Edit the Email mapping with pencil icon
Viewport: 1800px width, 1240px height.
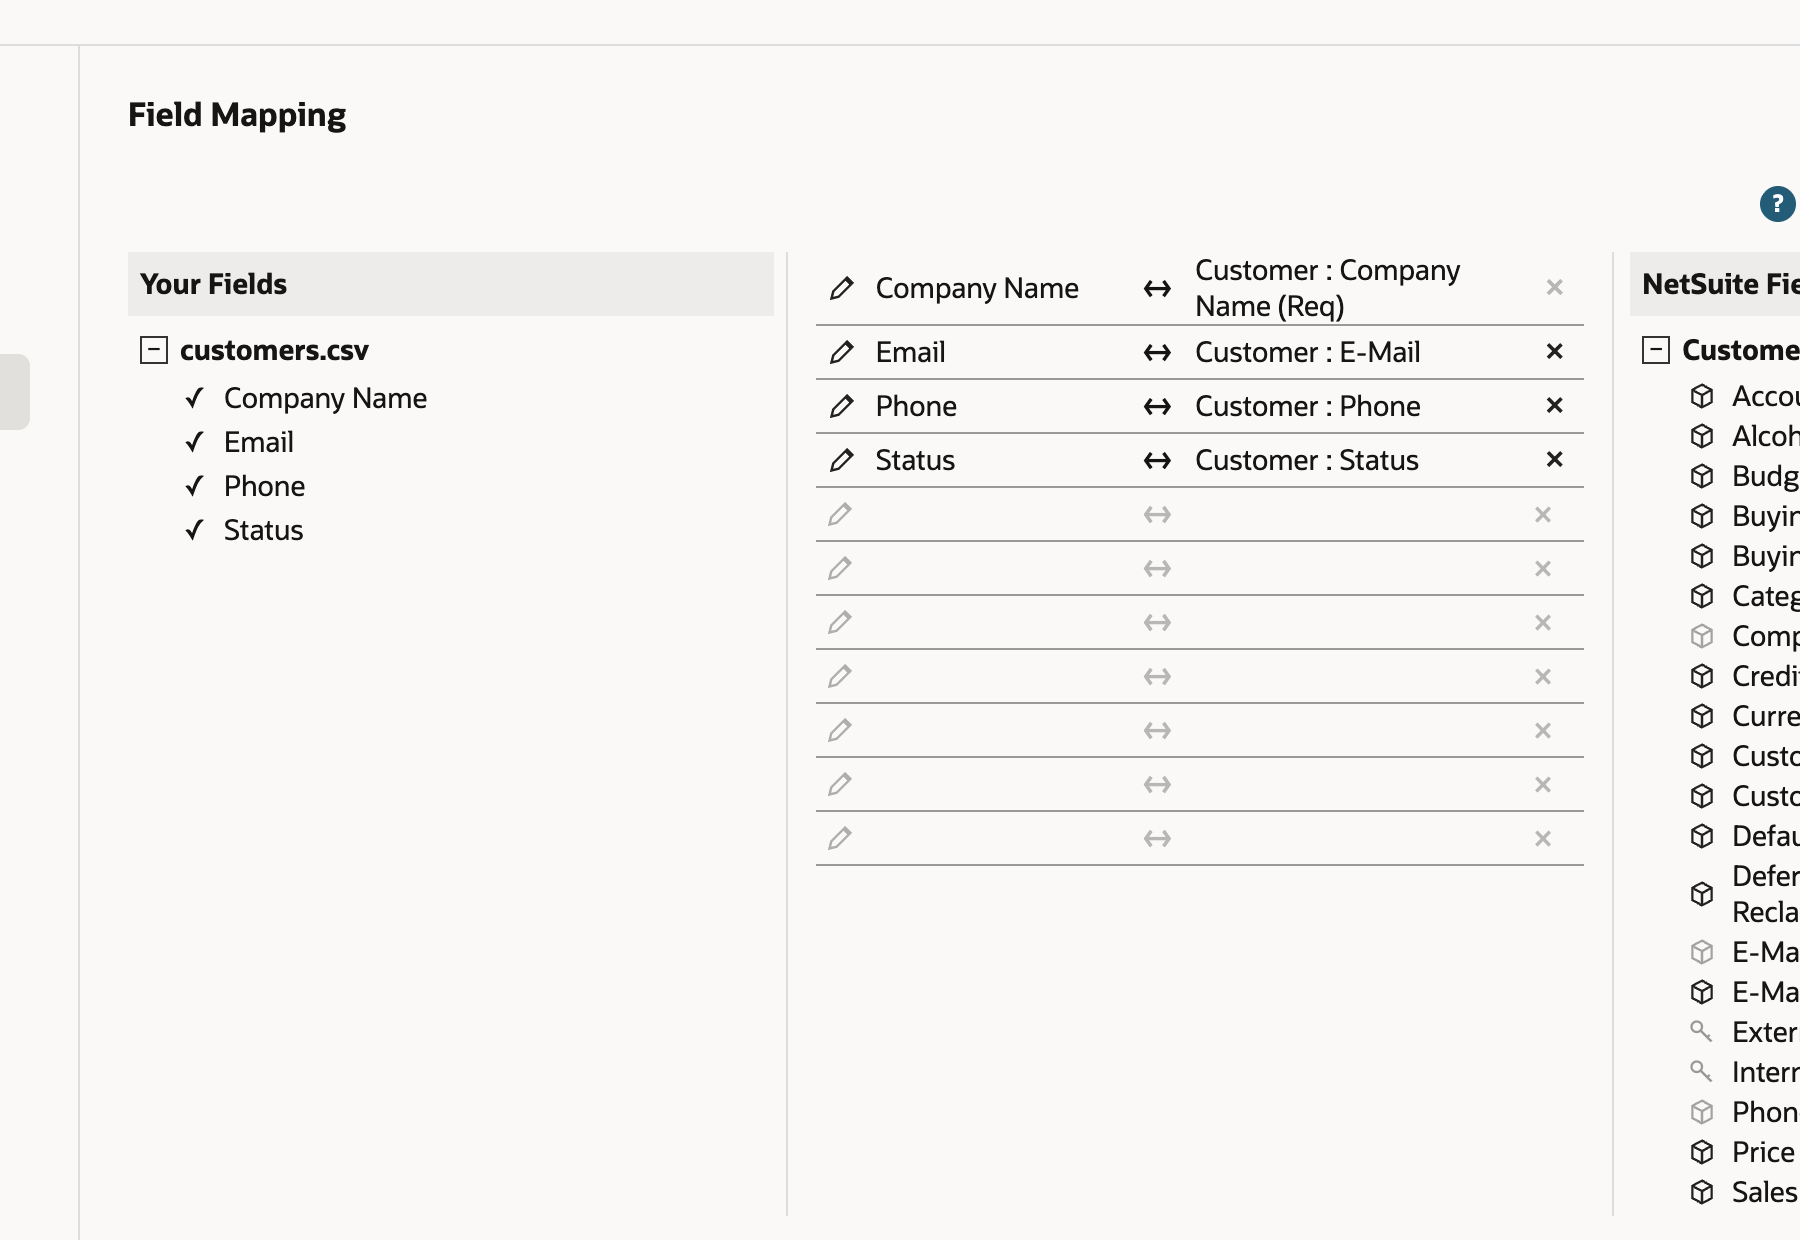click(842, 352)
